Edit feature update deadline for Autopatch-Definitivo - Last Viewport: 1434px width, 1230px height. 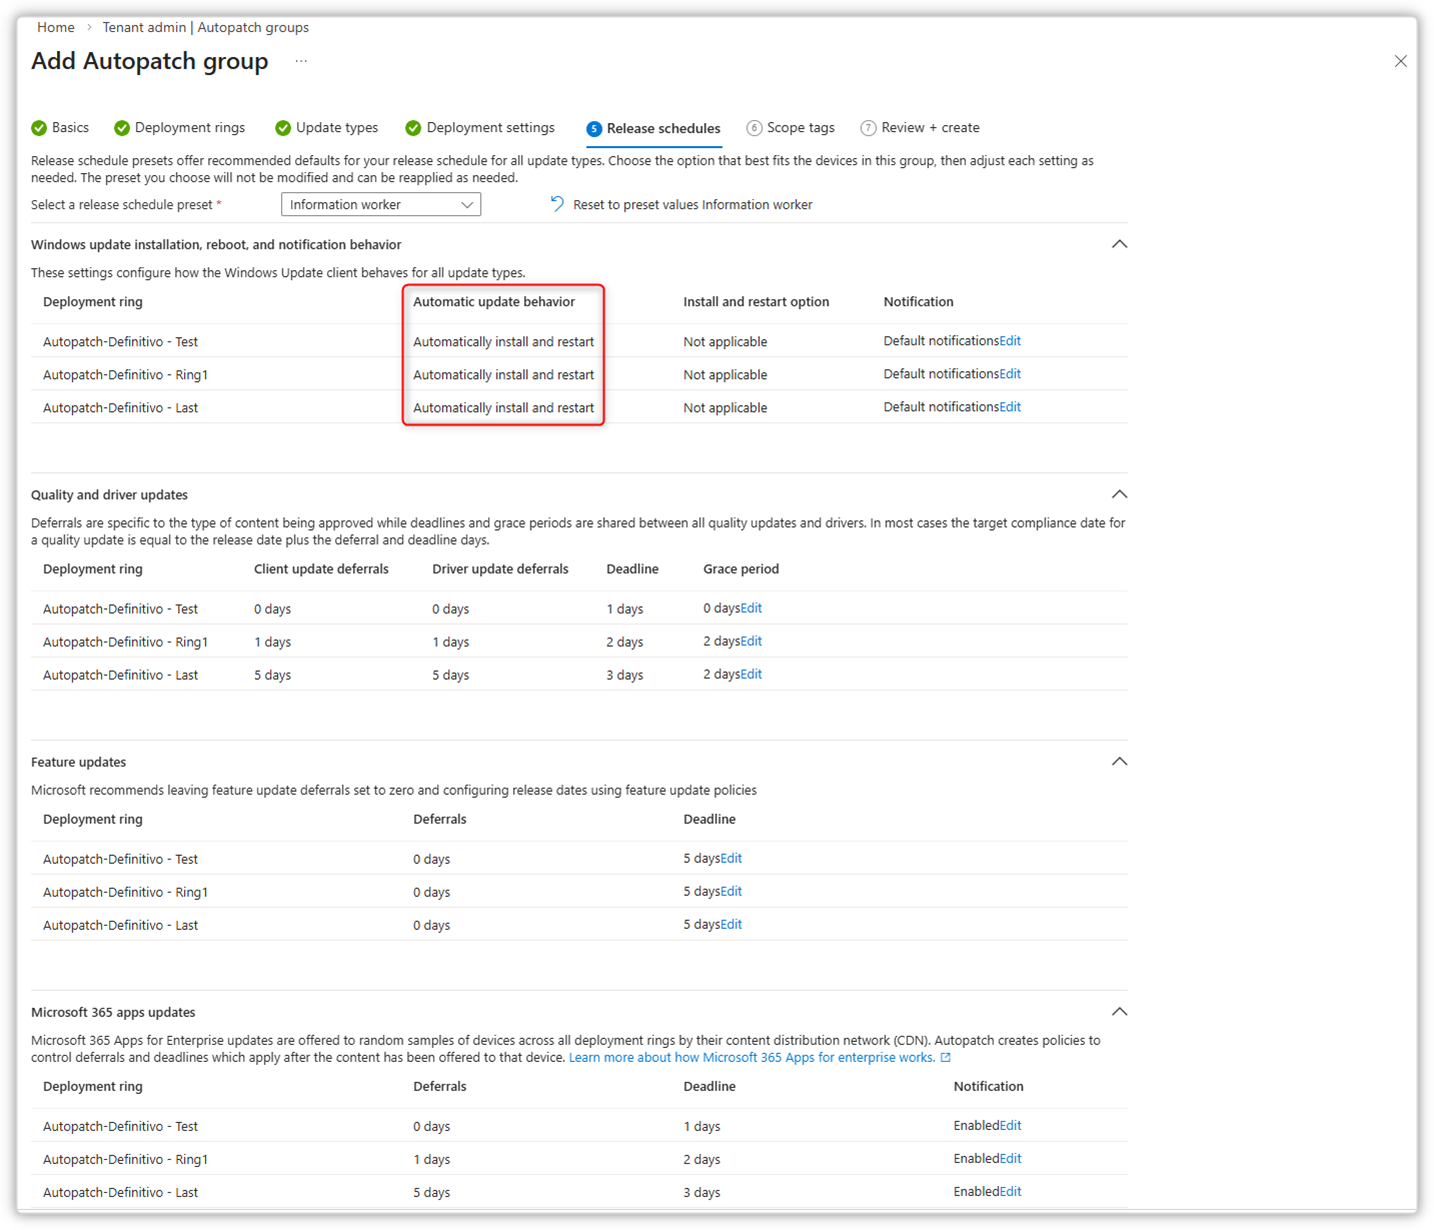pos(731,924)
